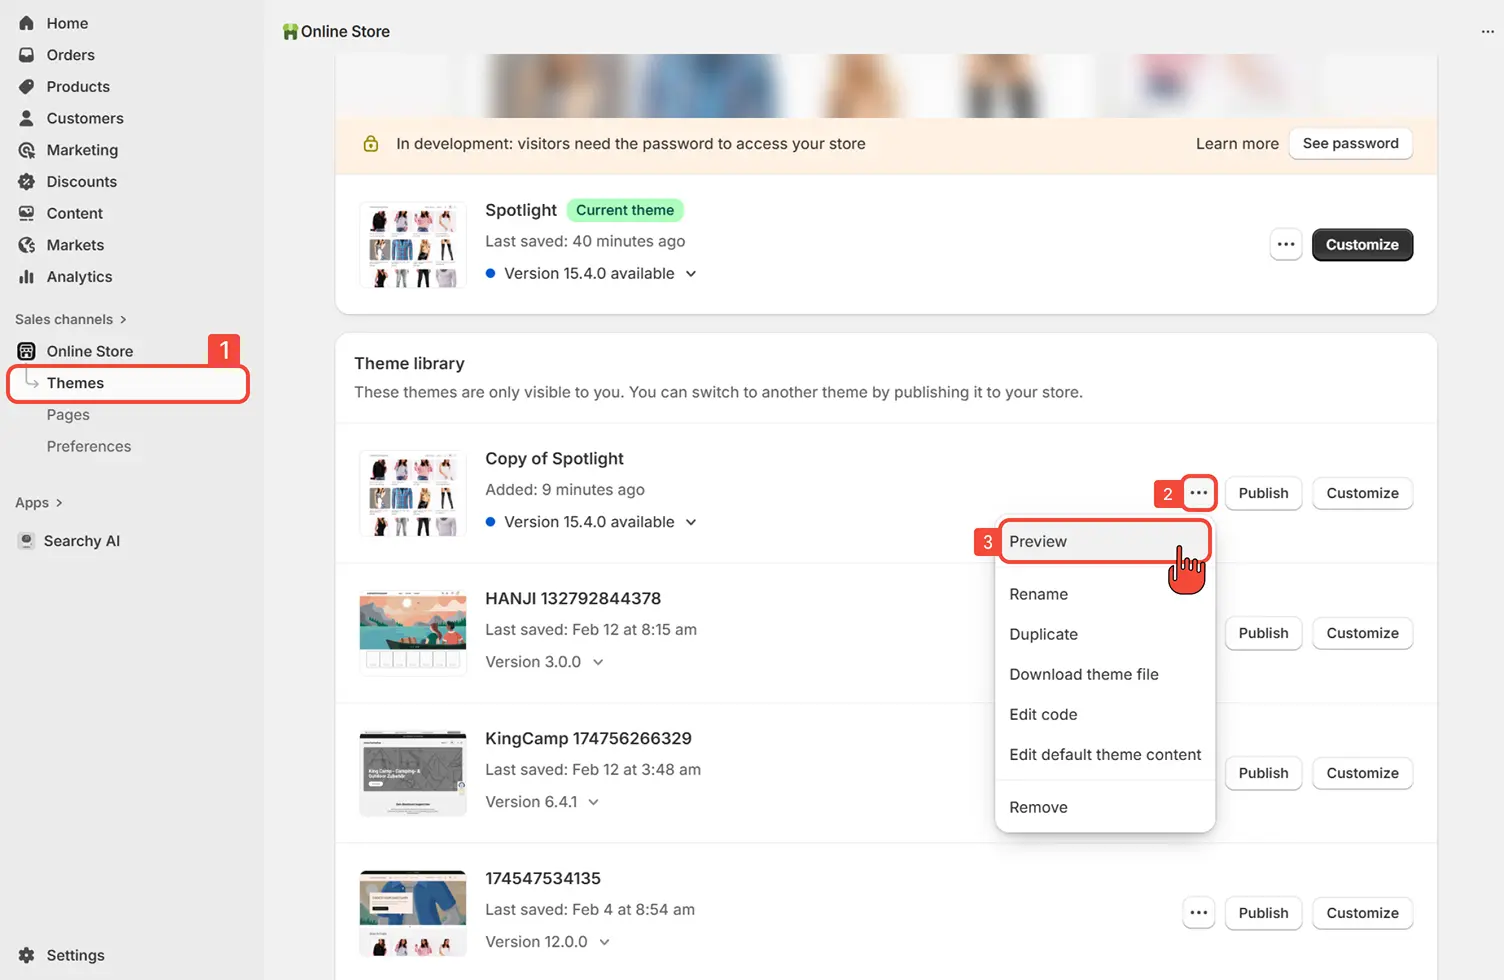Select the Products icon in the sidebar
The image size is (1504, 980).
(x=27, y=87)
